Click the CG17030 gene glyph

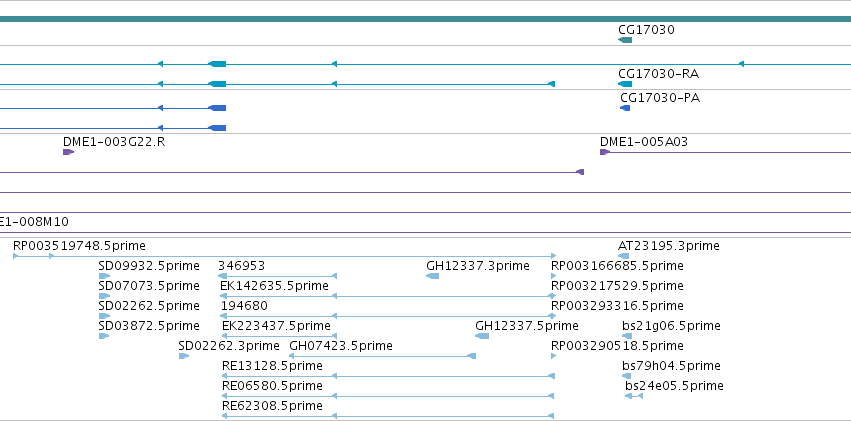[x=625, y=40]
